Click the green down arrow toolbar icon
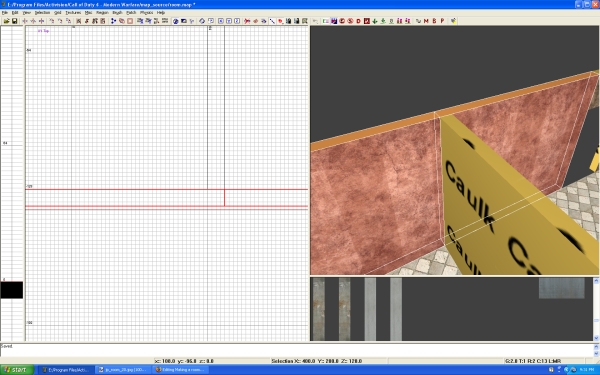Screen dimensions: 600x375 pos(375,21)
